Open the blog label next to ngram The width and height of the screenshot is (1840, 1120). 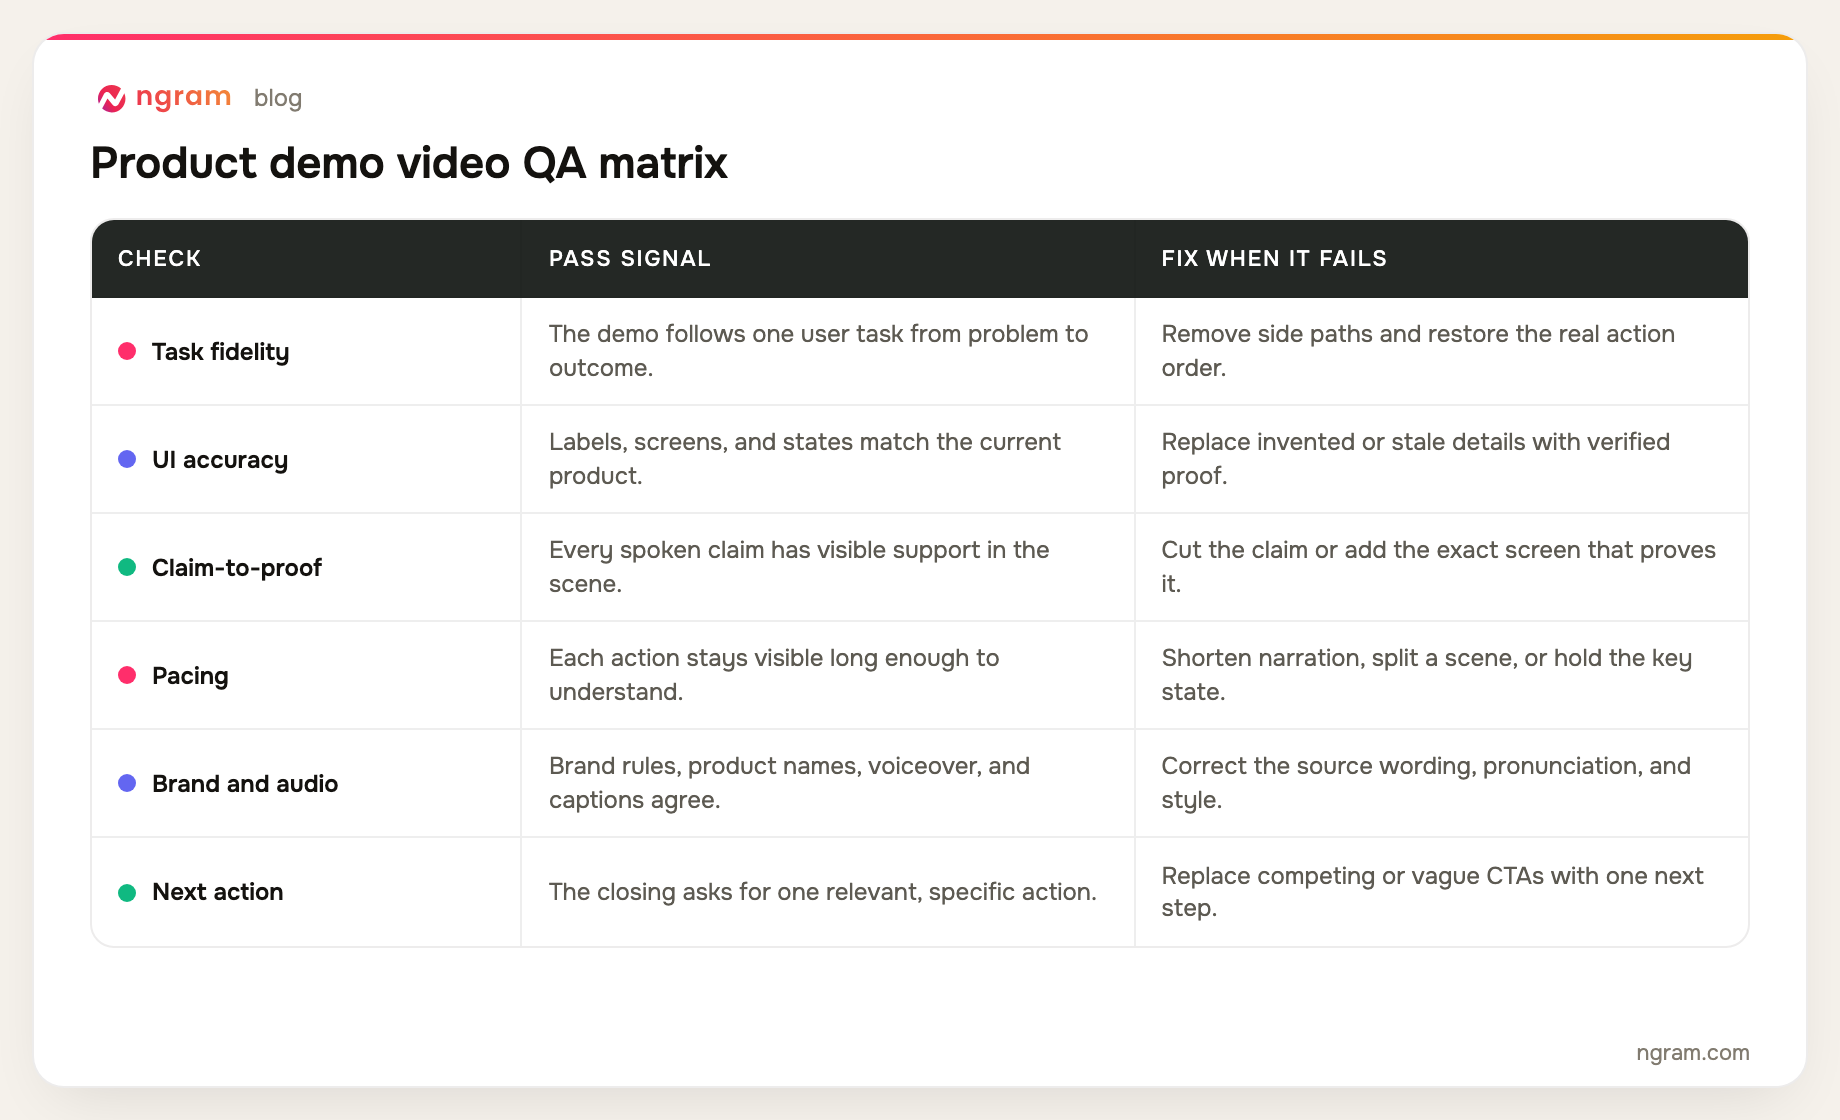[278, 98]
